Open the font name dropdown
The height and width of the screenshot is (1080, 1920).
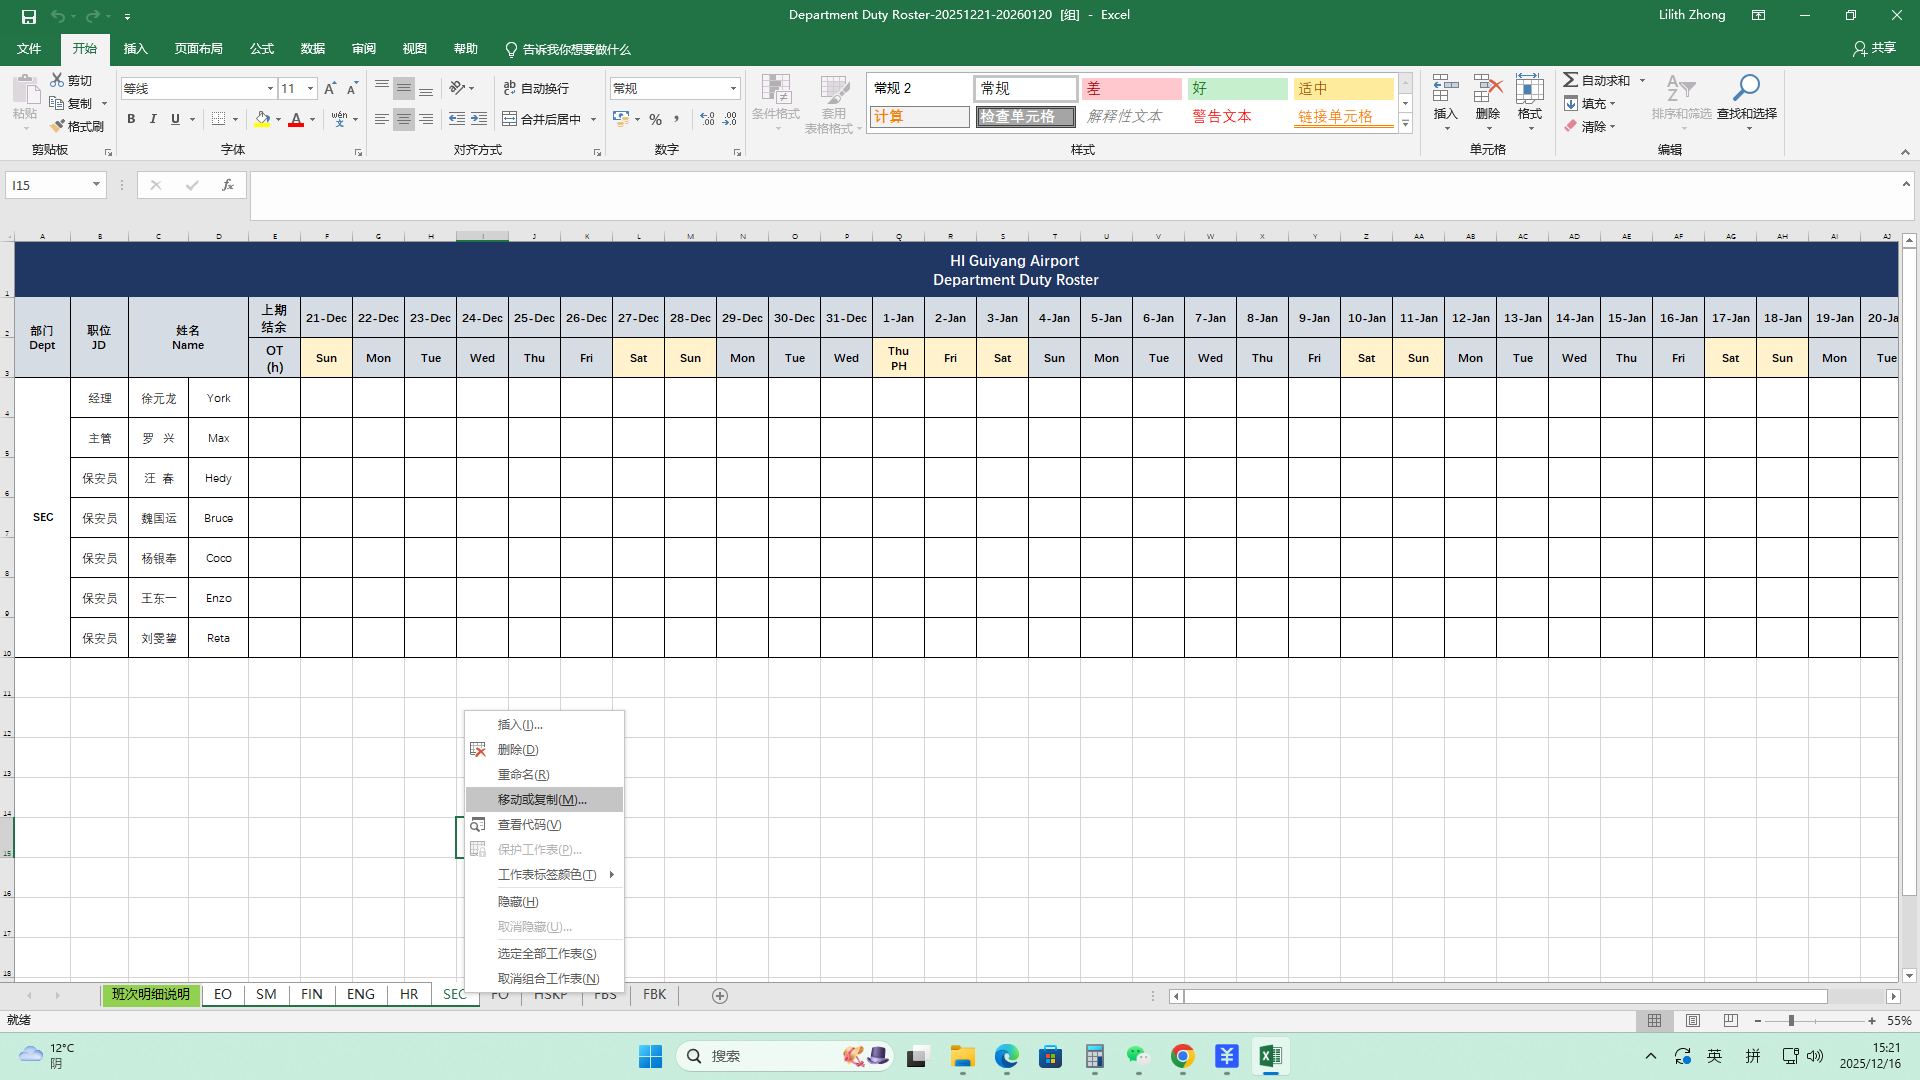pyautogui.click(x=270, y=89)
